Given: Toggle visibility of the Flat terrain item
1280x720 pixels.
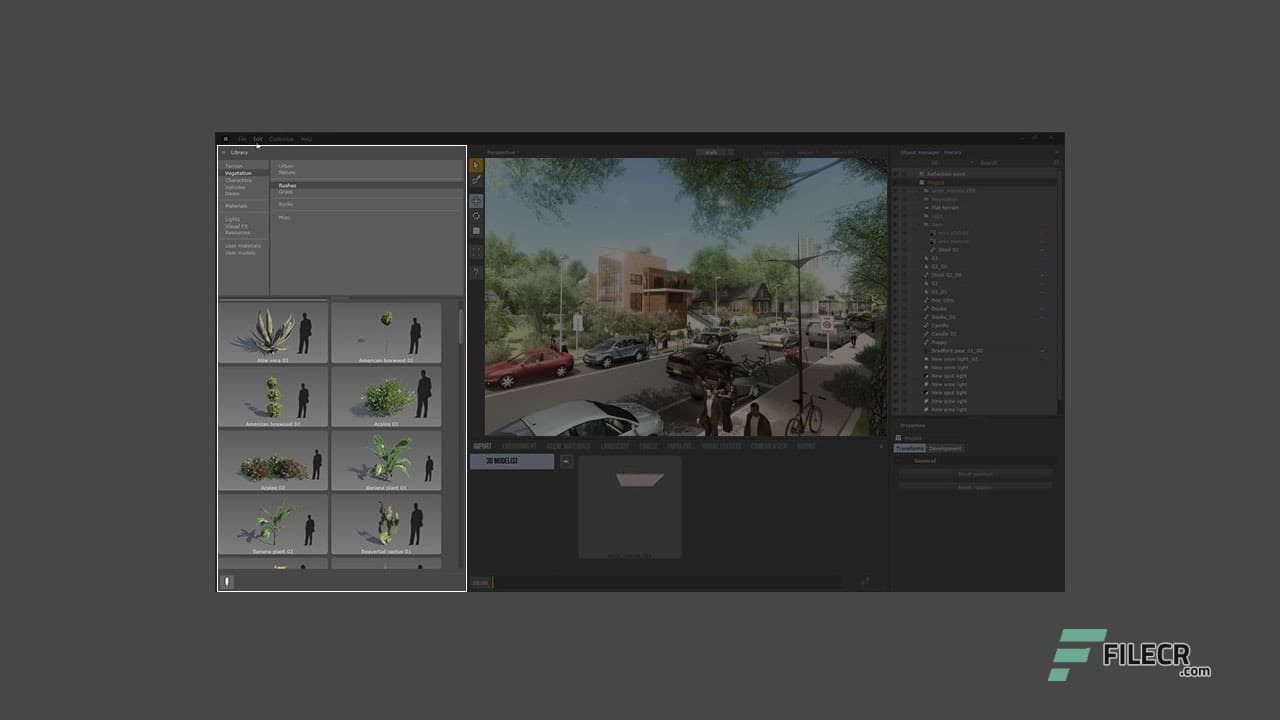Looking at the screenshot, I should coord(897,207).
